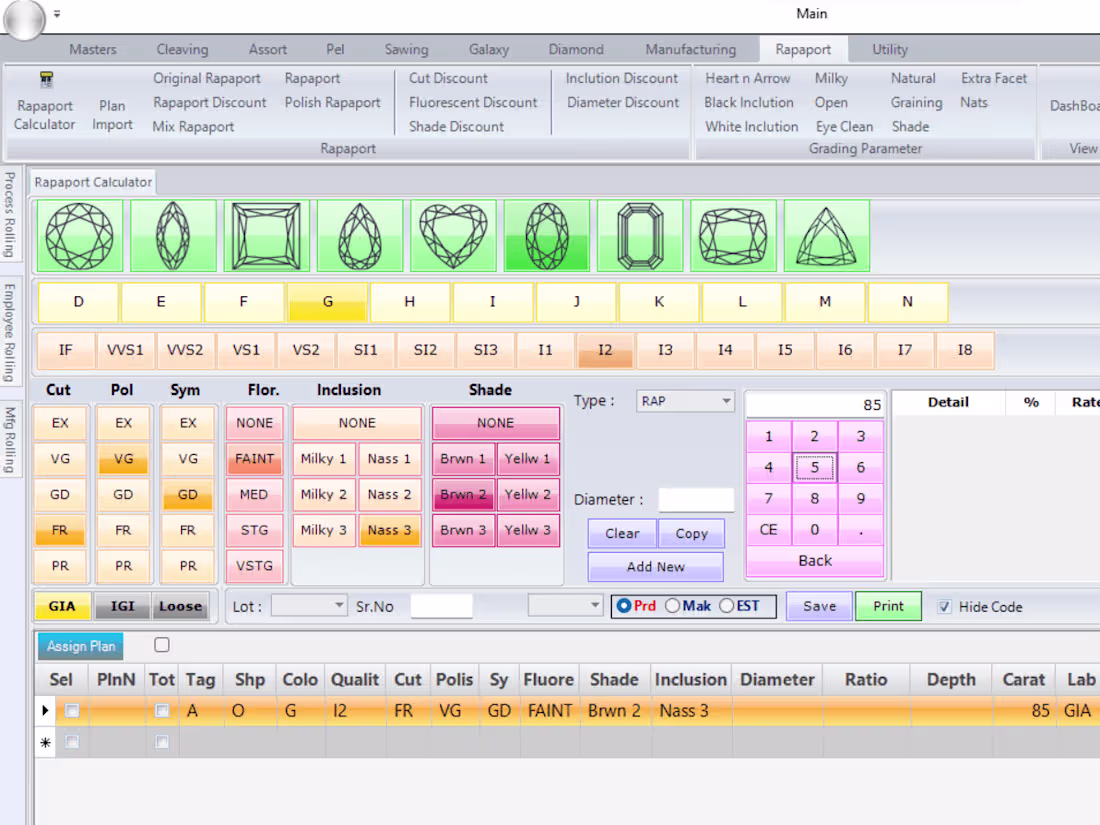The width and height of the screenshot is (1100, 825).
Task: Click inside the Diameter input field
Action: click(696, 500)
